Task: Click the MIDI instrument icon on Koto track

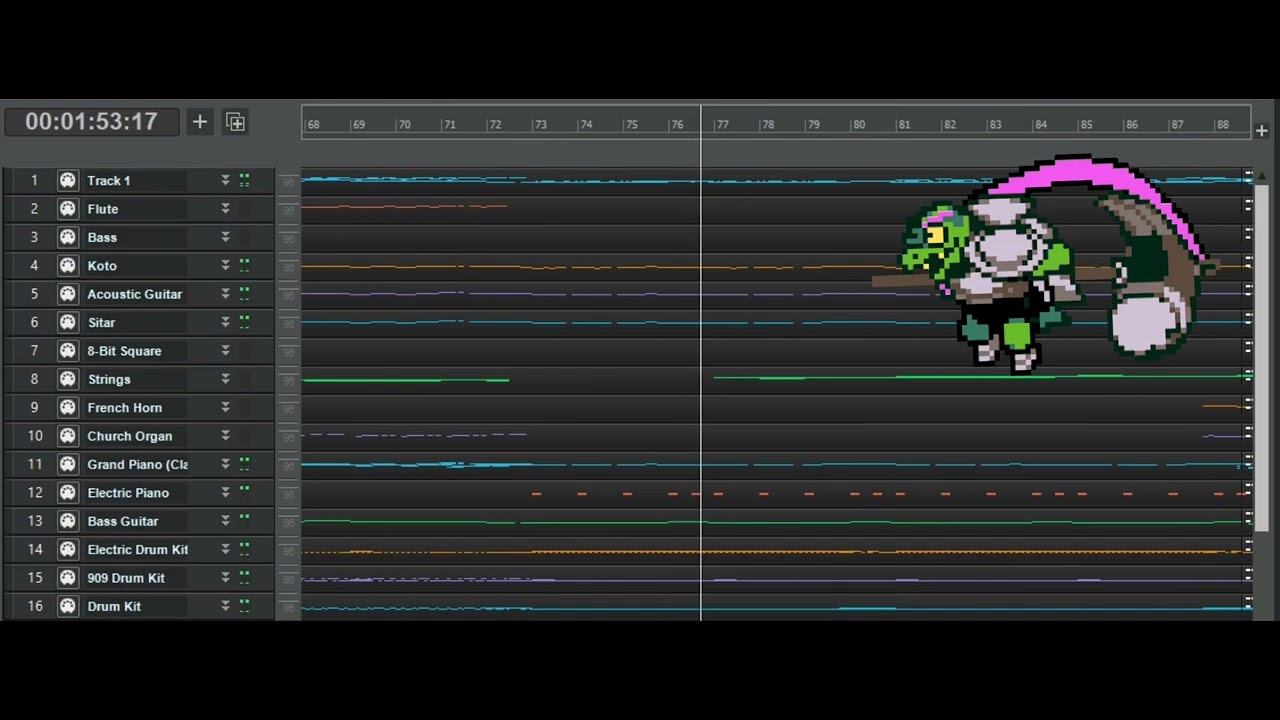Action: [67, 266]
